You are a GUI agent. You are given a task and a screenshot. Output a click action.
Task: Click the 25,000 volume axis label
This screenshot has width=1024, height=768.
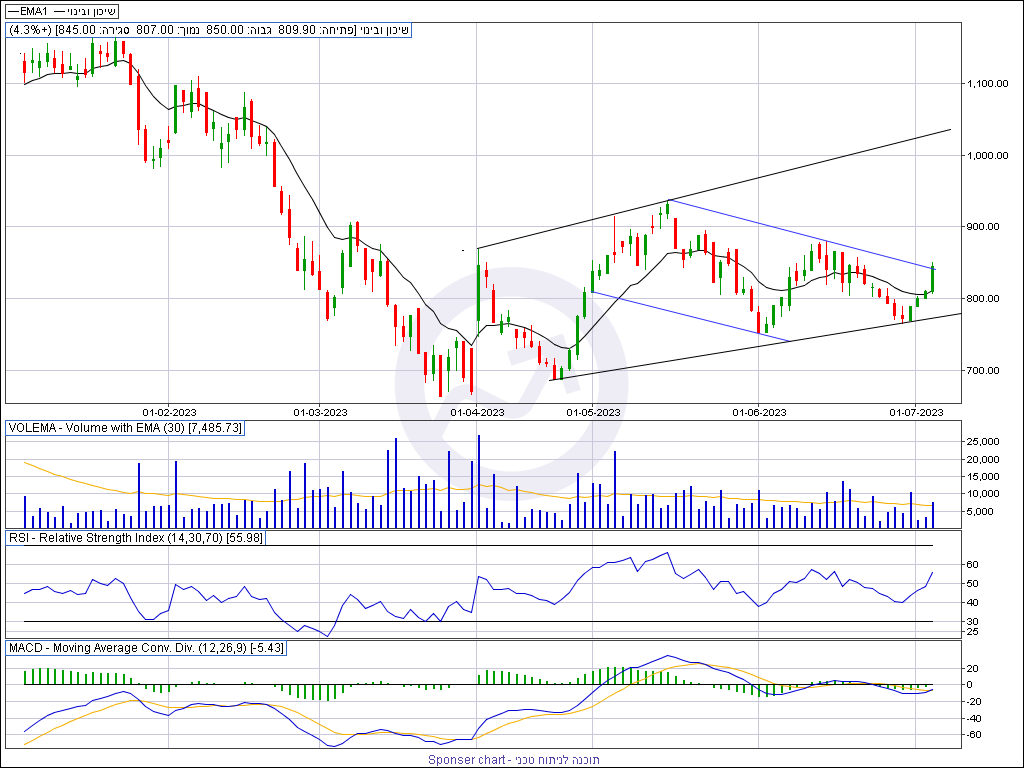click(985, 442)
